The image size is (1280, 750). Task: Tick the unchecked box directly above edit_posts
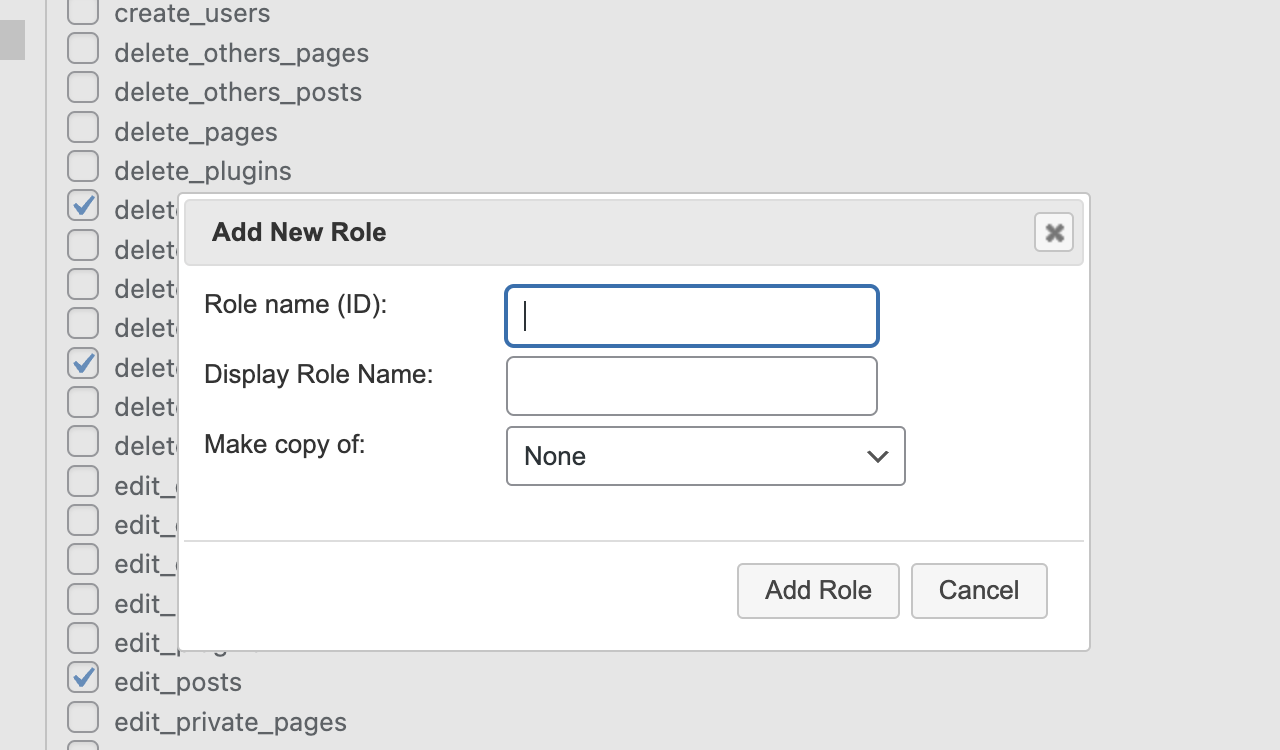83,639
